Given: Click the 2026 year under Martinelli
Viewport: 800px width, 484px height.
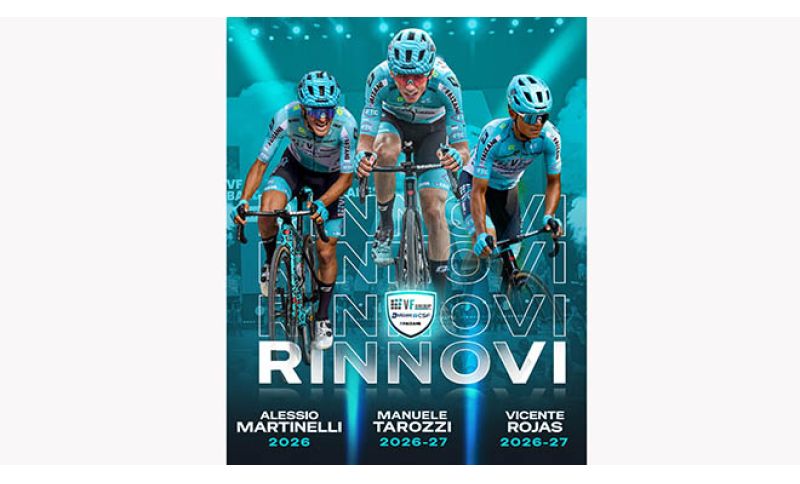Looking at the screenshot, I should [289, 442].
